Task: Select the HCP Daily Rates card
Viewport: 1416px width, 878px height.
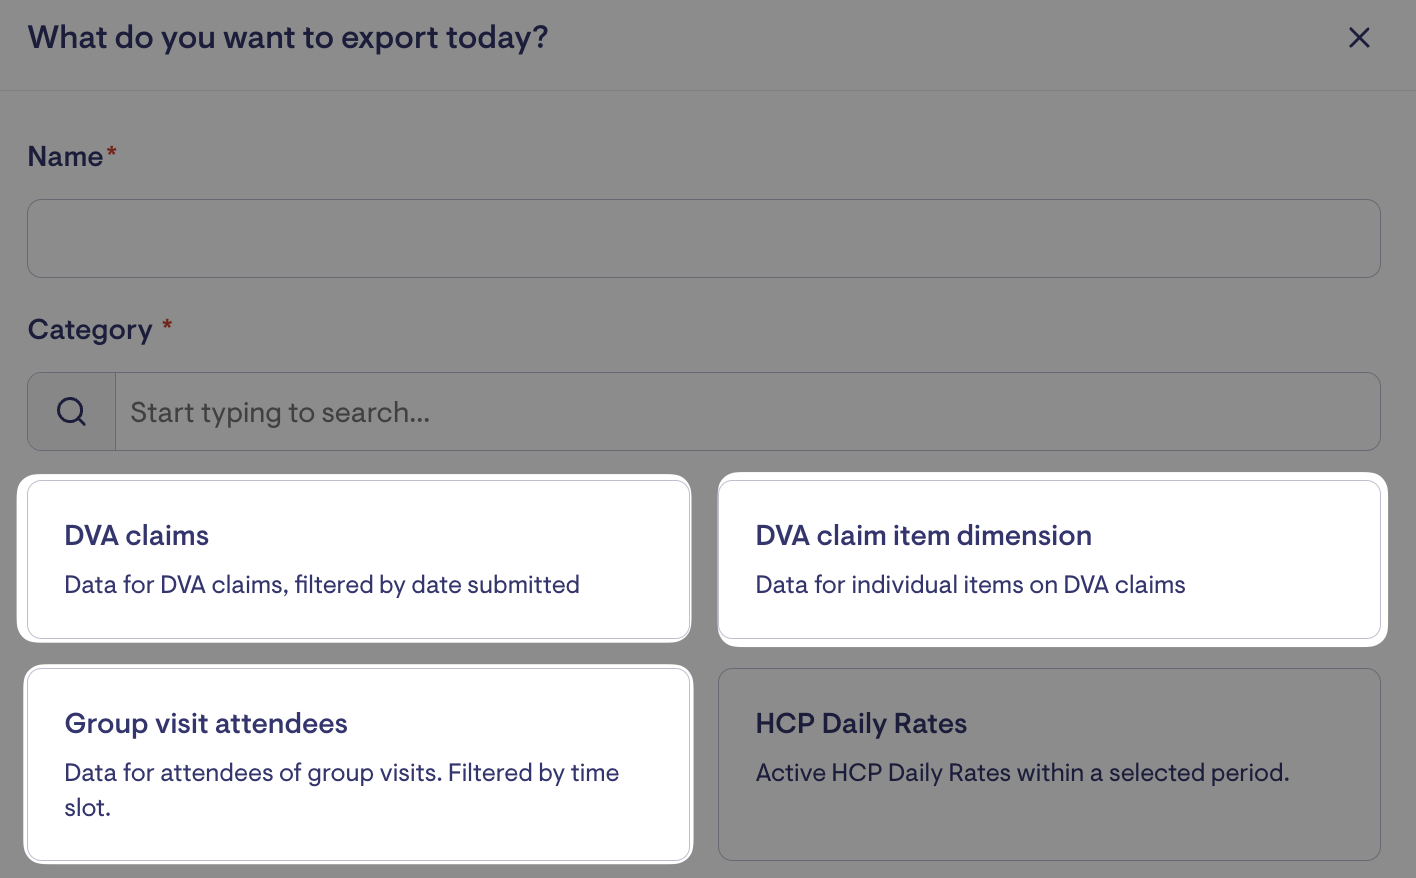Action: [1050, 765]
